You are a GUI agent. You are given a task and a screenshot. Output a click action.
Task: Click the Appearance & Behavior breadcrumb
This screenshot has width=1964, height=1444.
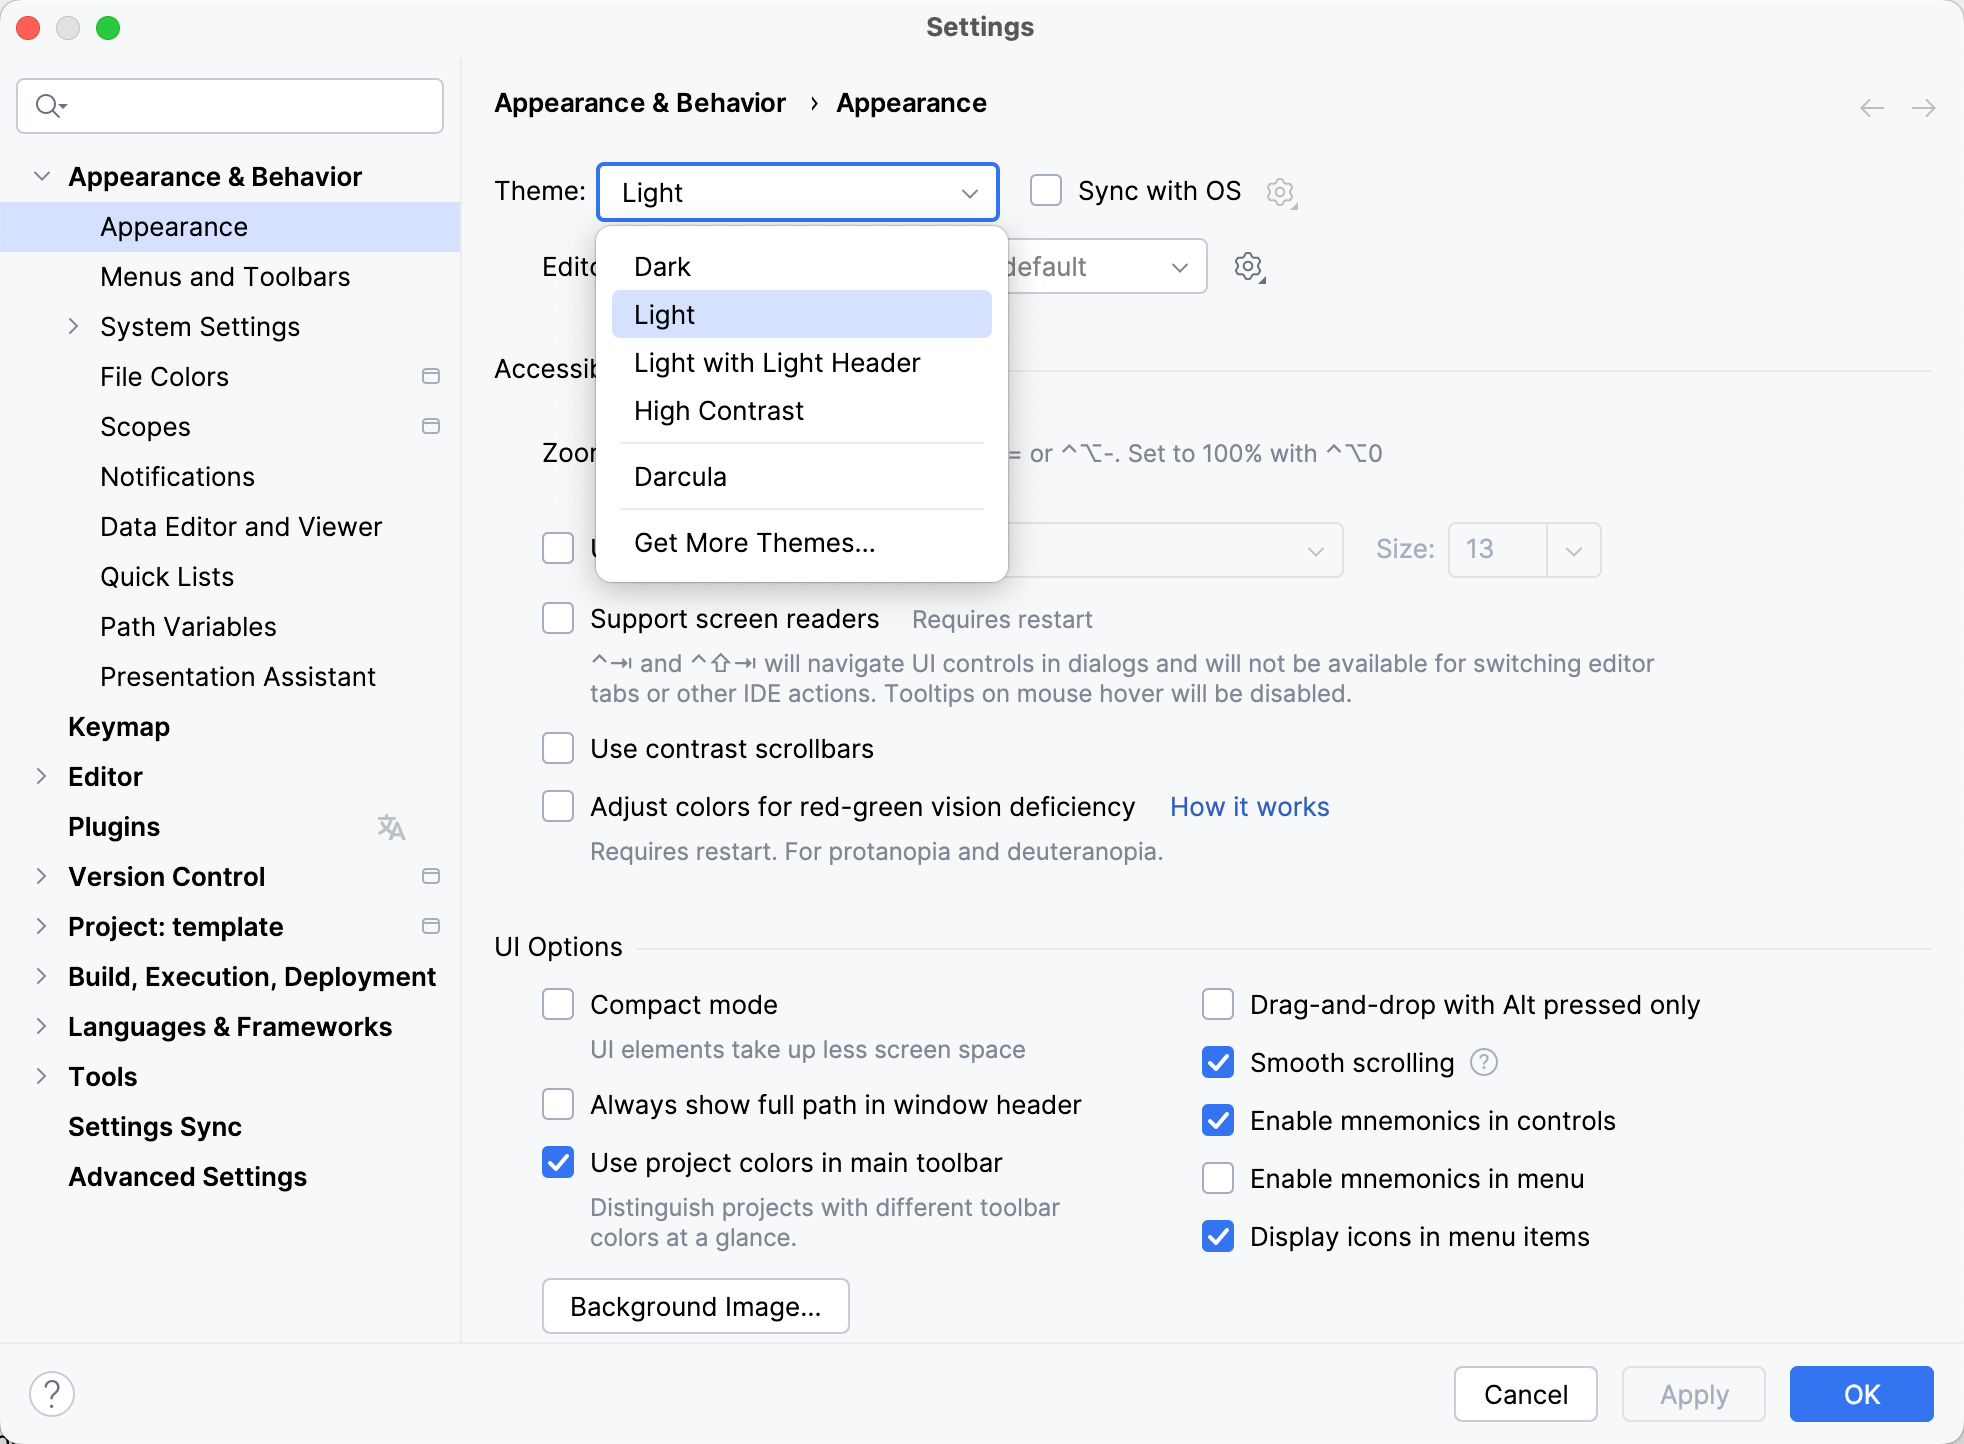tap(640, 102)
